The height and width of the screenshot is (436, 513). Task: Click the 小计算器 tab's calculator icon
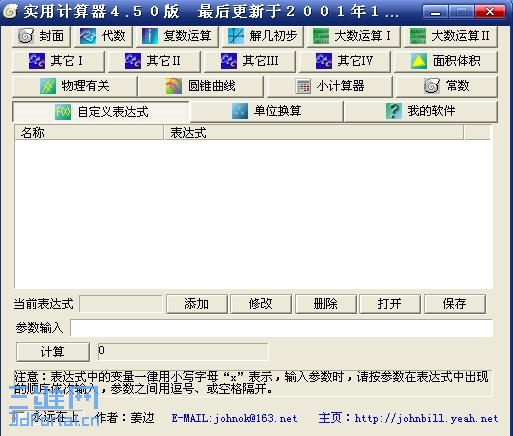(x=303, y=86)
